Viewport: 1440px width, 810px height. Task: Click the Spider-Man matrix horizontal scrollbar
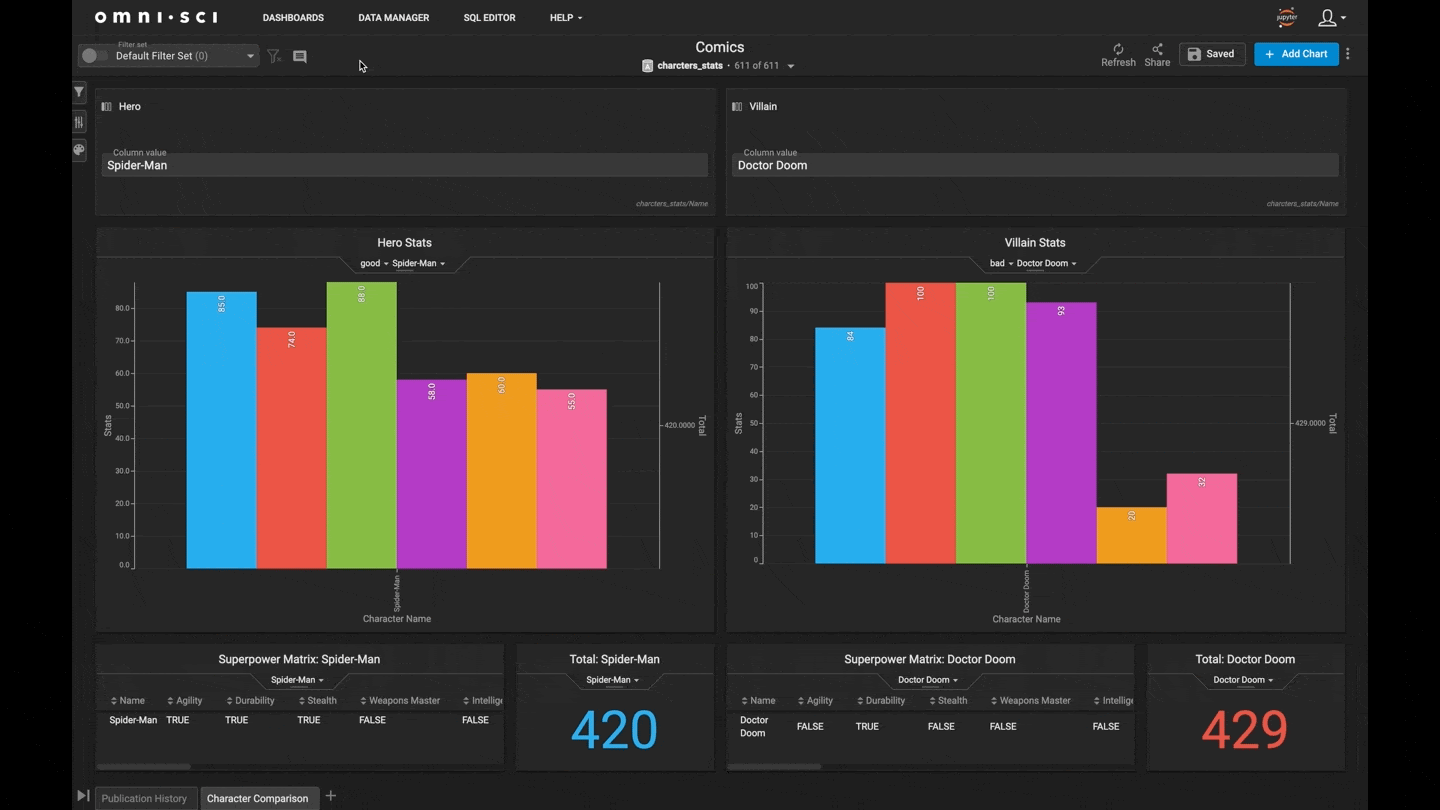click(x=144, y=767)
